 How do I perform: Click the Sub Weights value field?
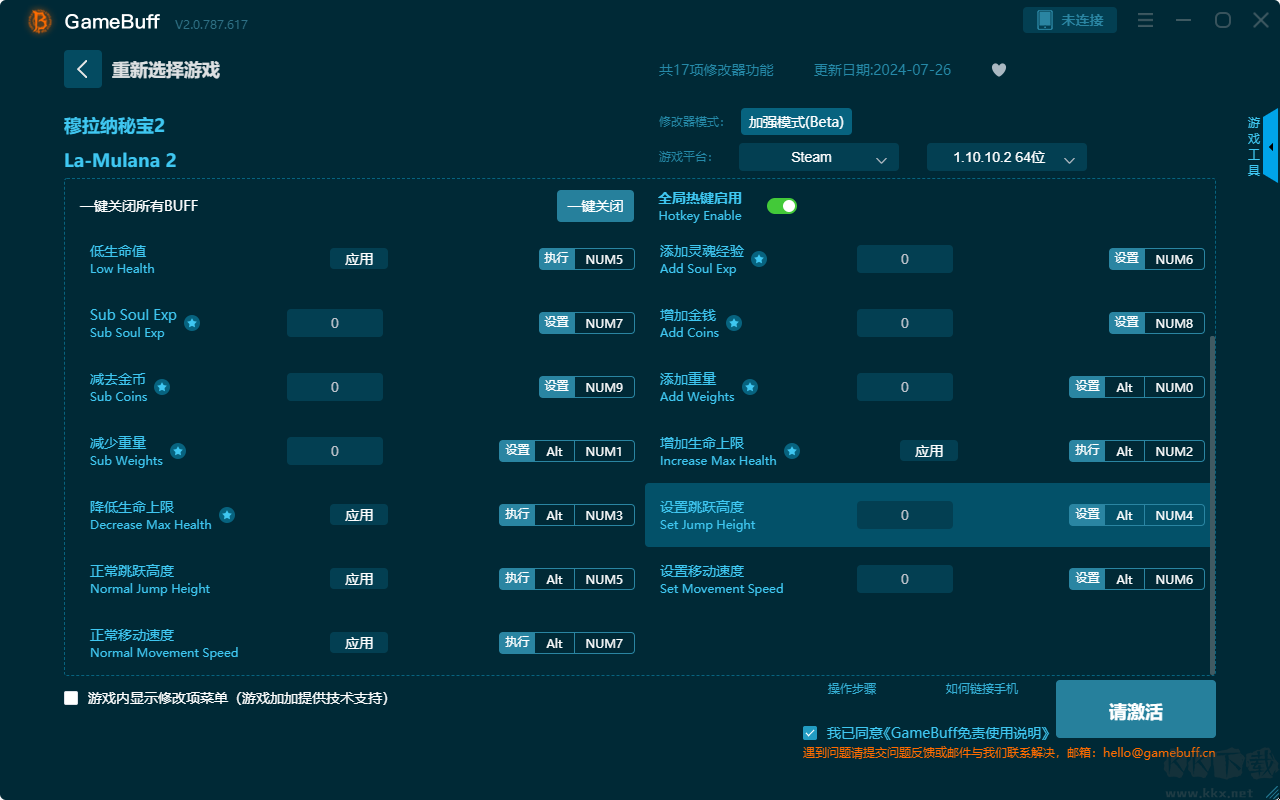pyautogui.click(x=335, y=451)
